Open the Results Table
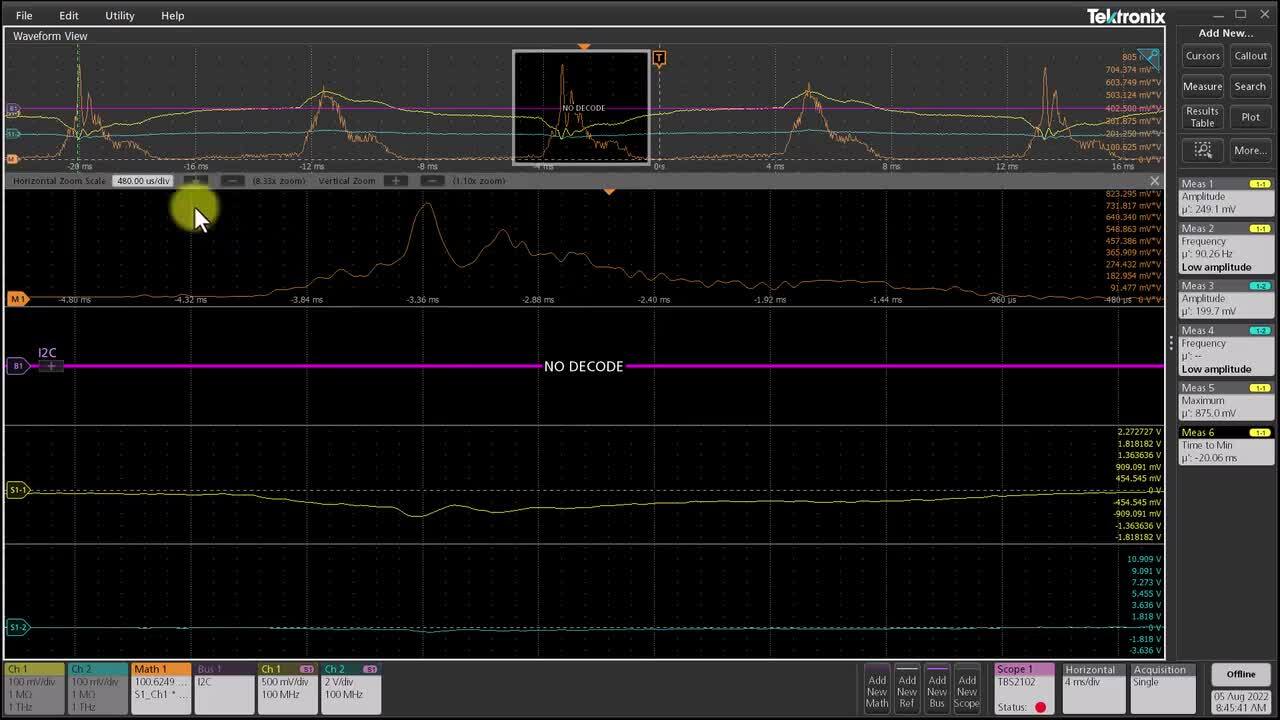The height and width of the screenshot is (720, 1280). point(1201,117)
